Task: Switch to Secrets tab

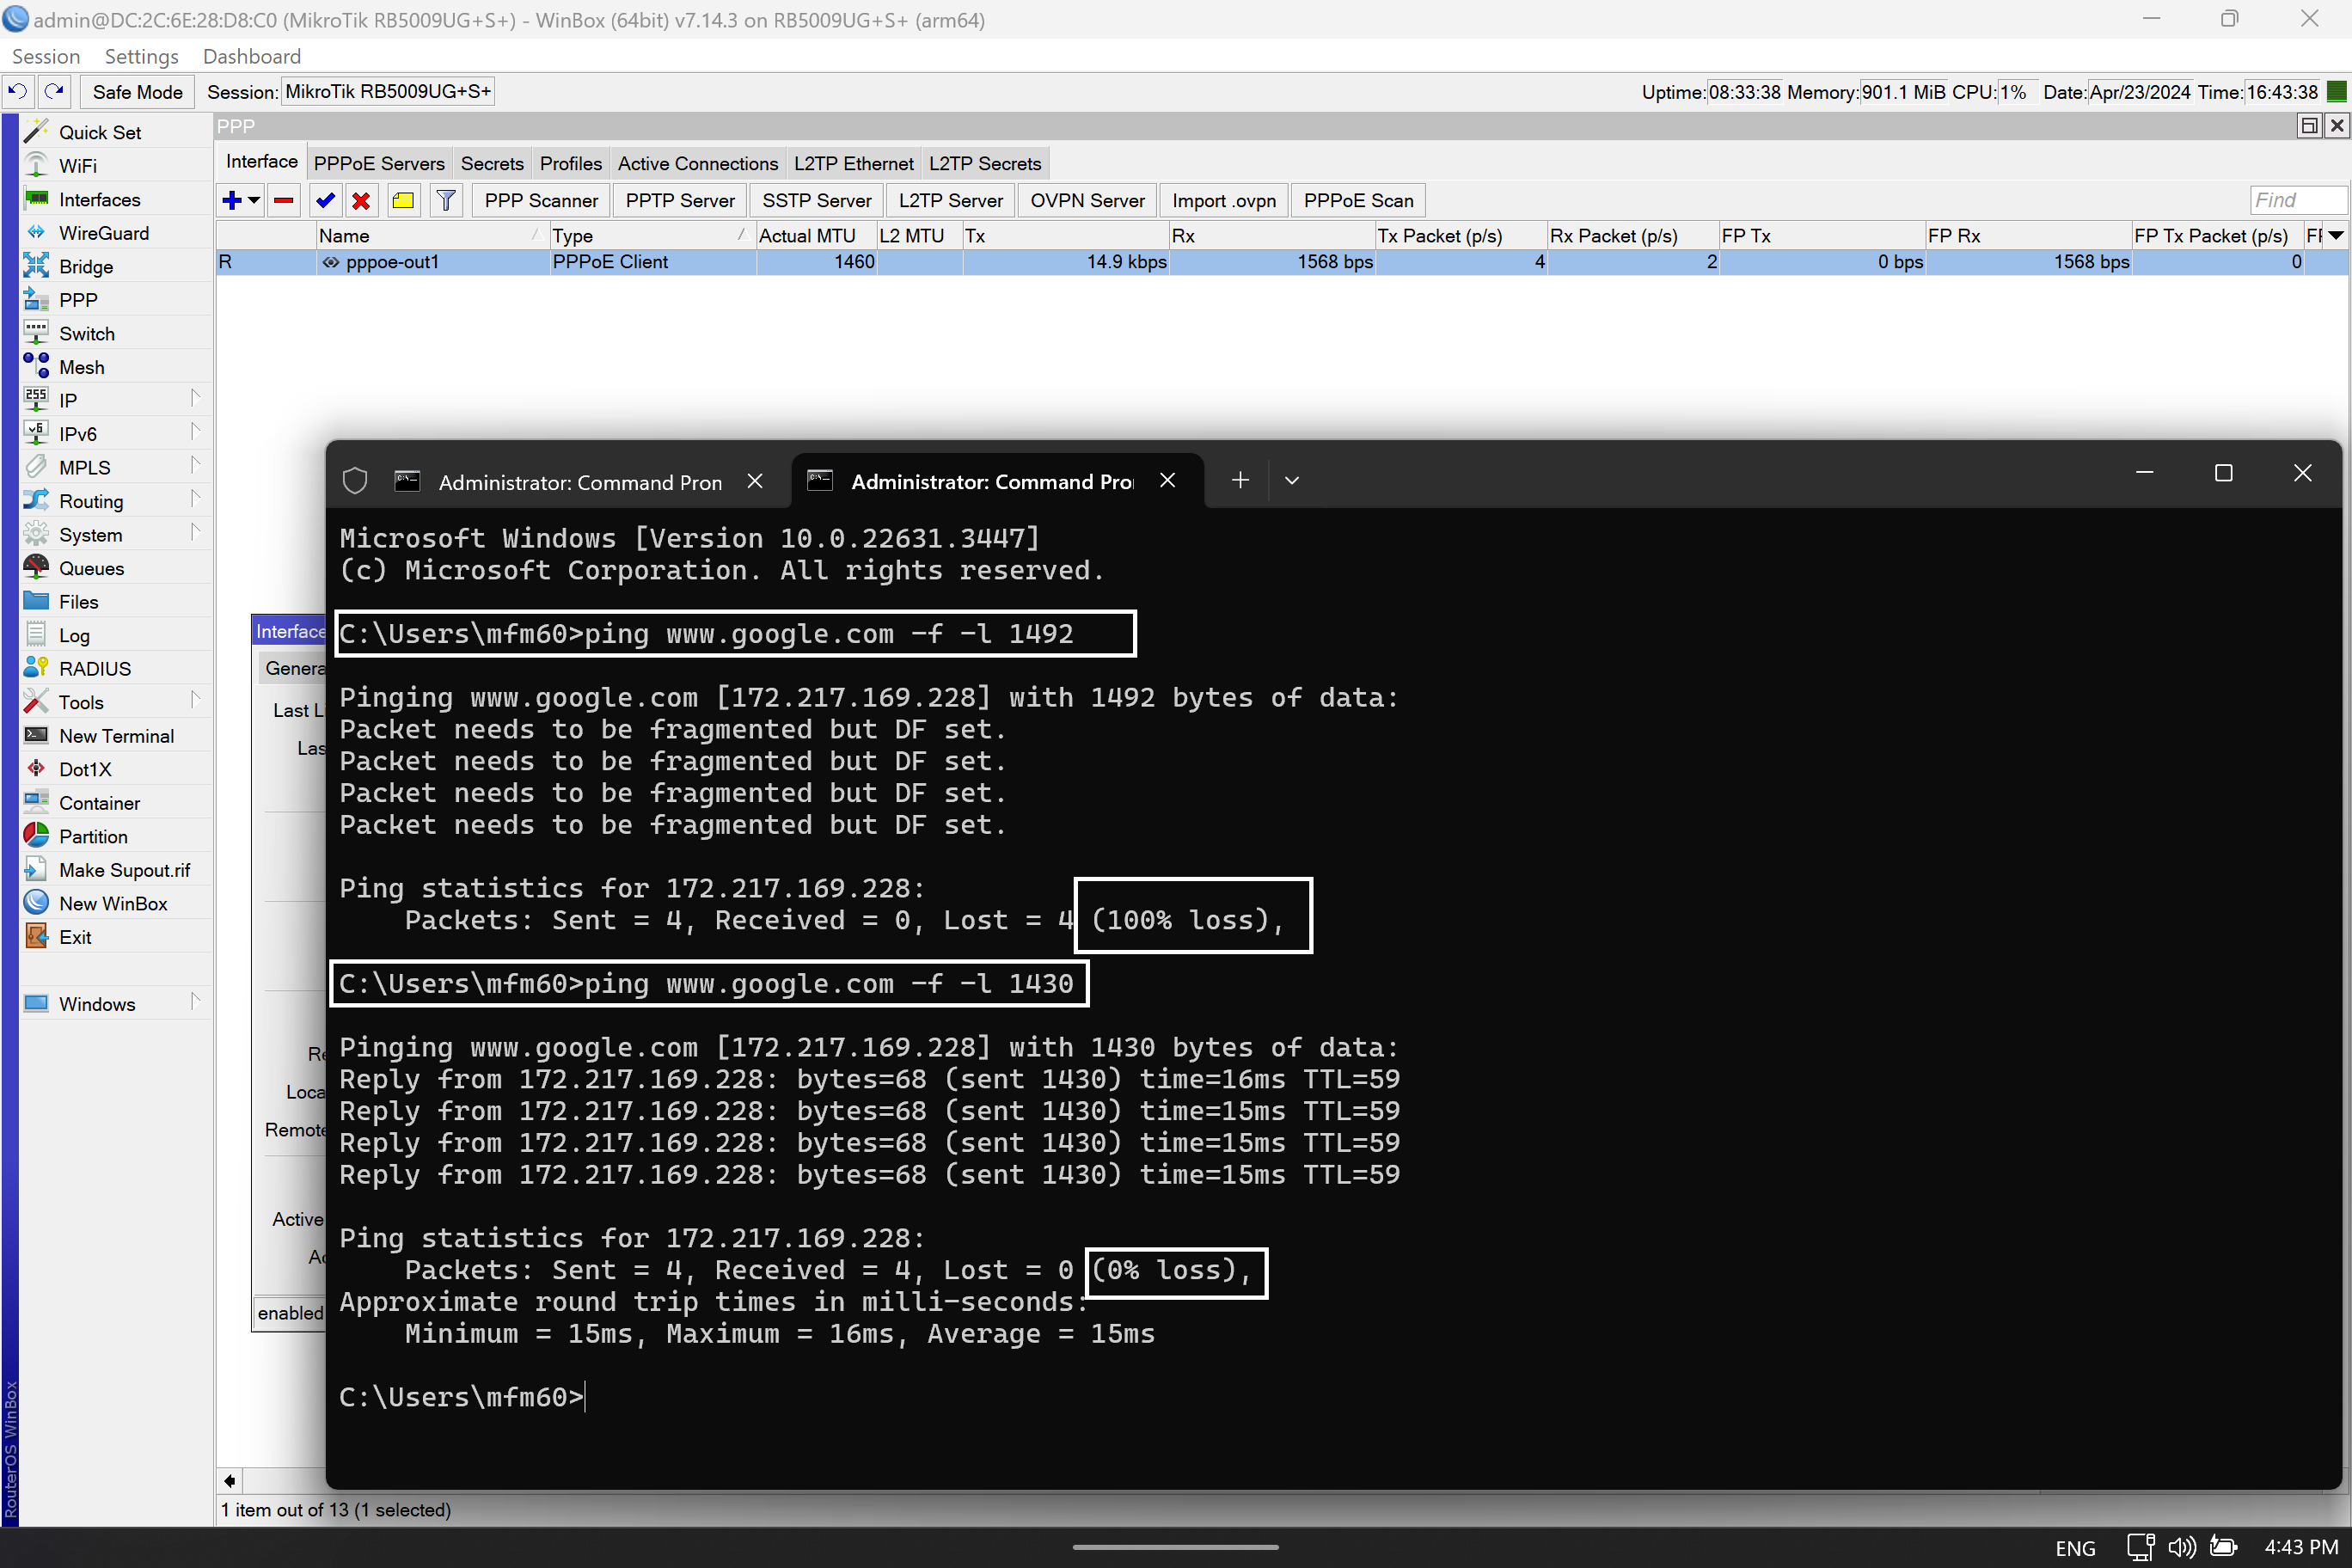Action: pos(492,163)
